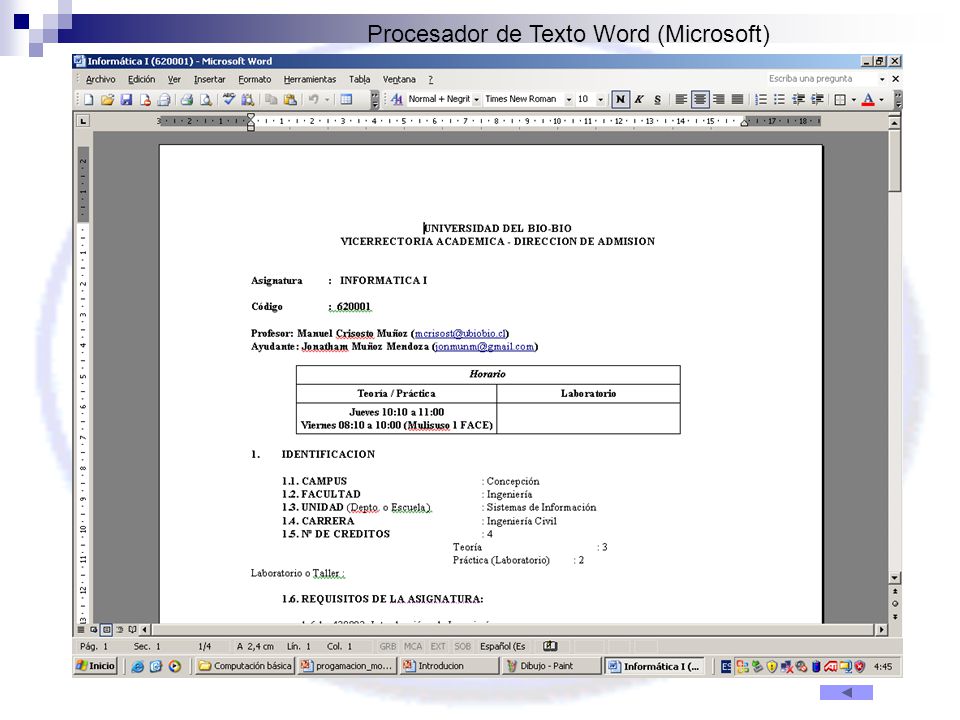Click the Print icon in the toolbar
The height and width of the screenshot is (720, 960).
coord(187,100)
